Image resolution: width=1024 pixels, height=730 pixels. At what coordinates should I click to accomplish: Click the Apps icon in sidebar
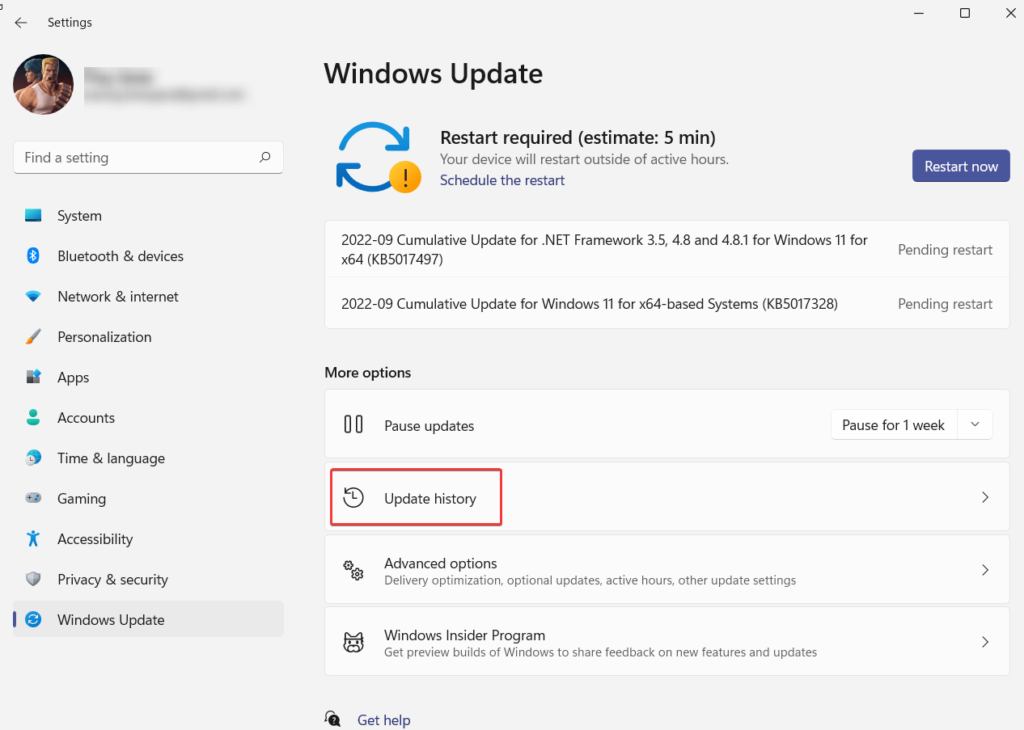[33, 377]
